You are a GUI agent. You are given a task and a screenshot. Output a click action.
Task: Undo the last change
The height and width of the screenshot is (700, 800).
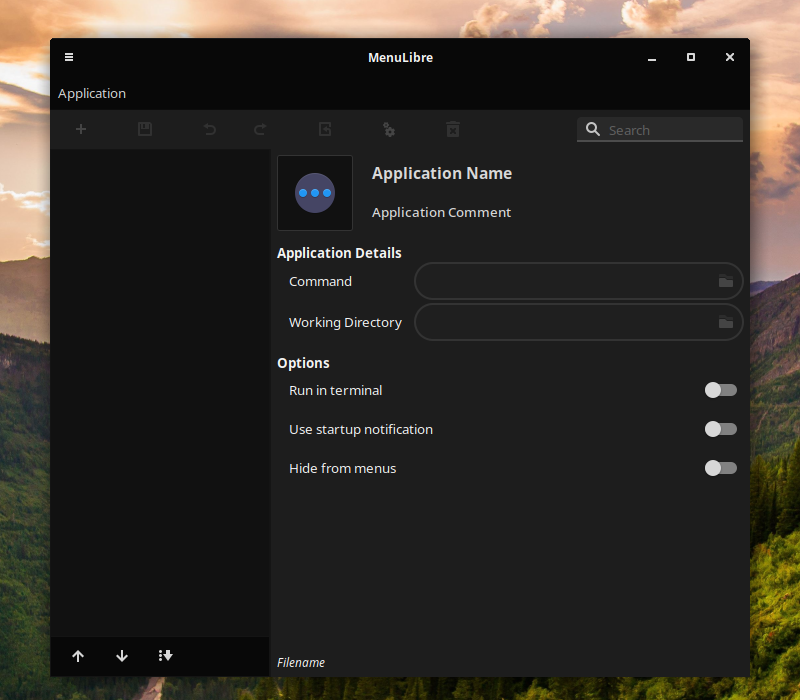coord(208,129)
